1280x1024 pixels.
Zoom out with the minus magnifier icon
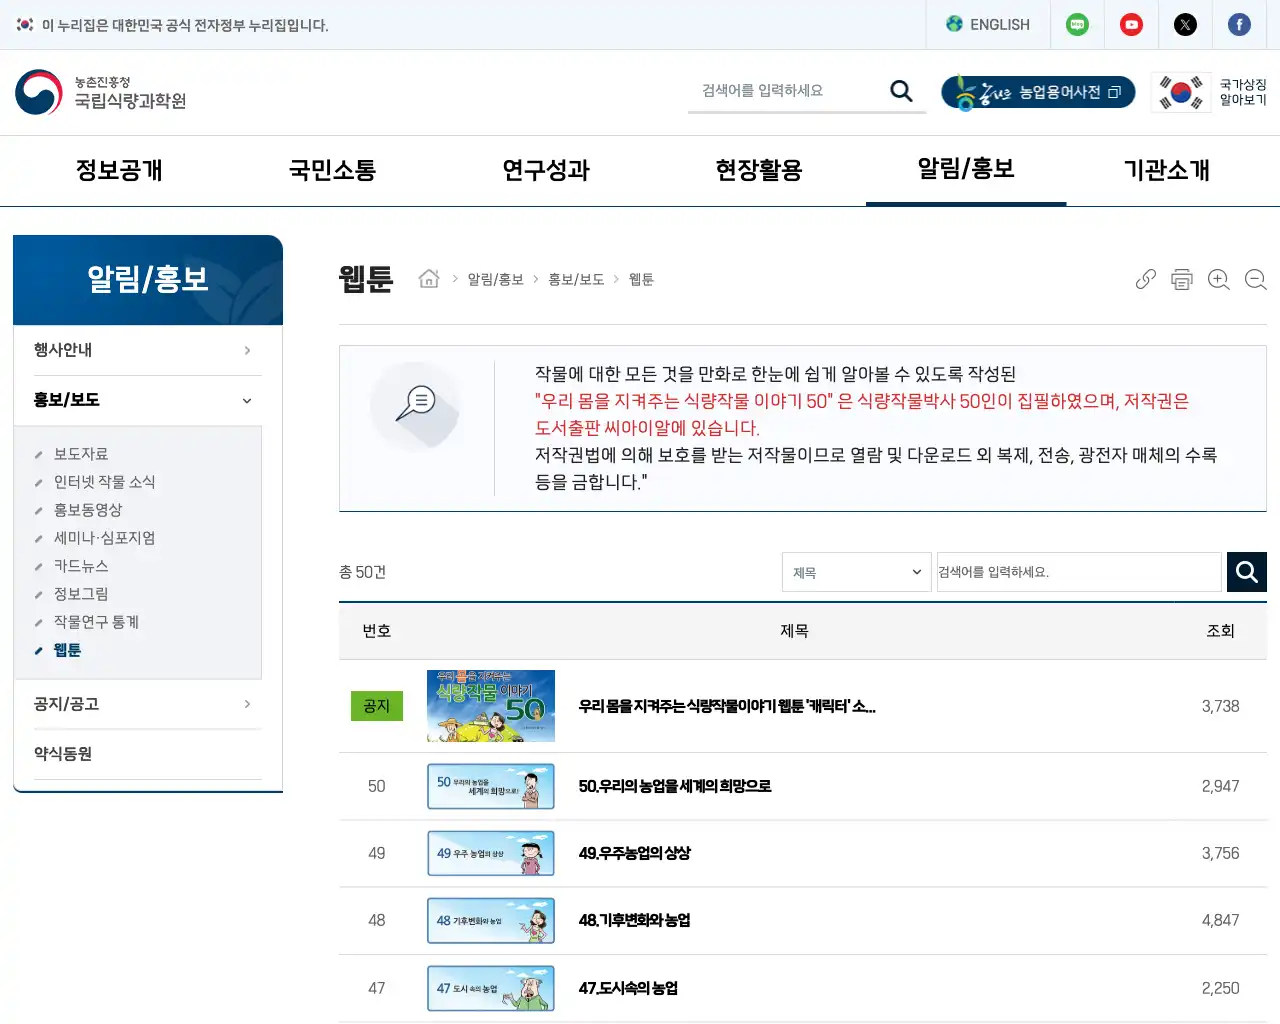coord(1255,280)
